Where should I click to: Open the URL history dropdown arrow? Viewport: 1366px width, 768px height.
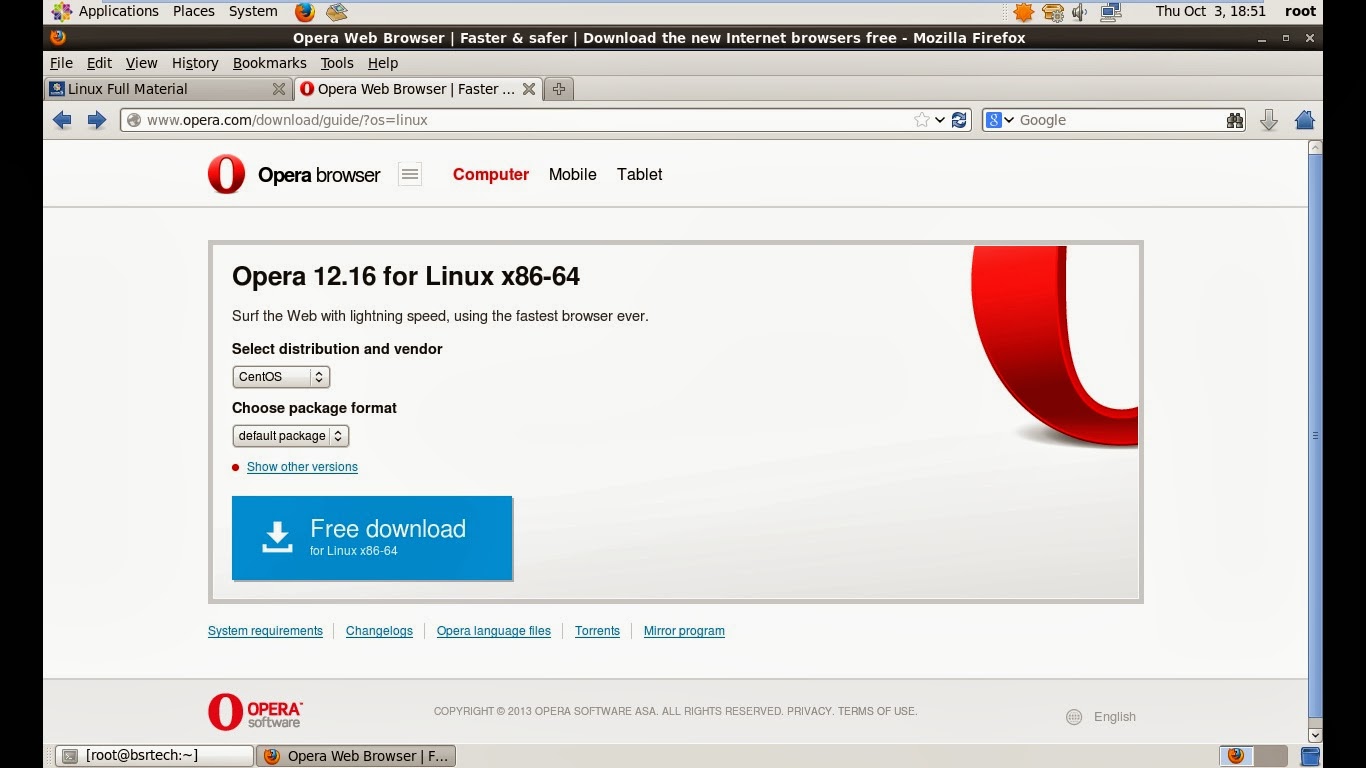pos(940,120)
